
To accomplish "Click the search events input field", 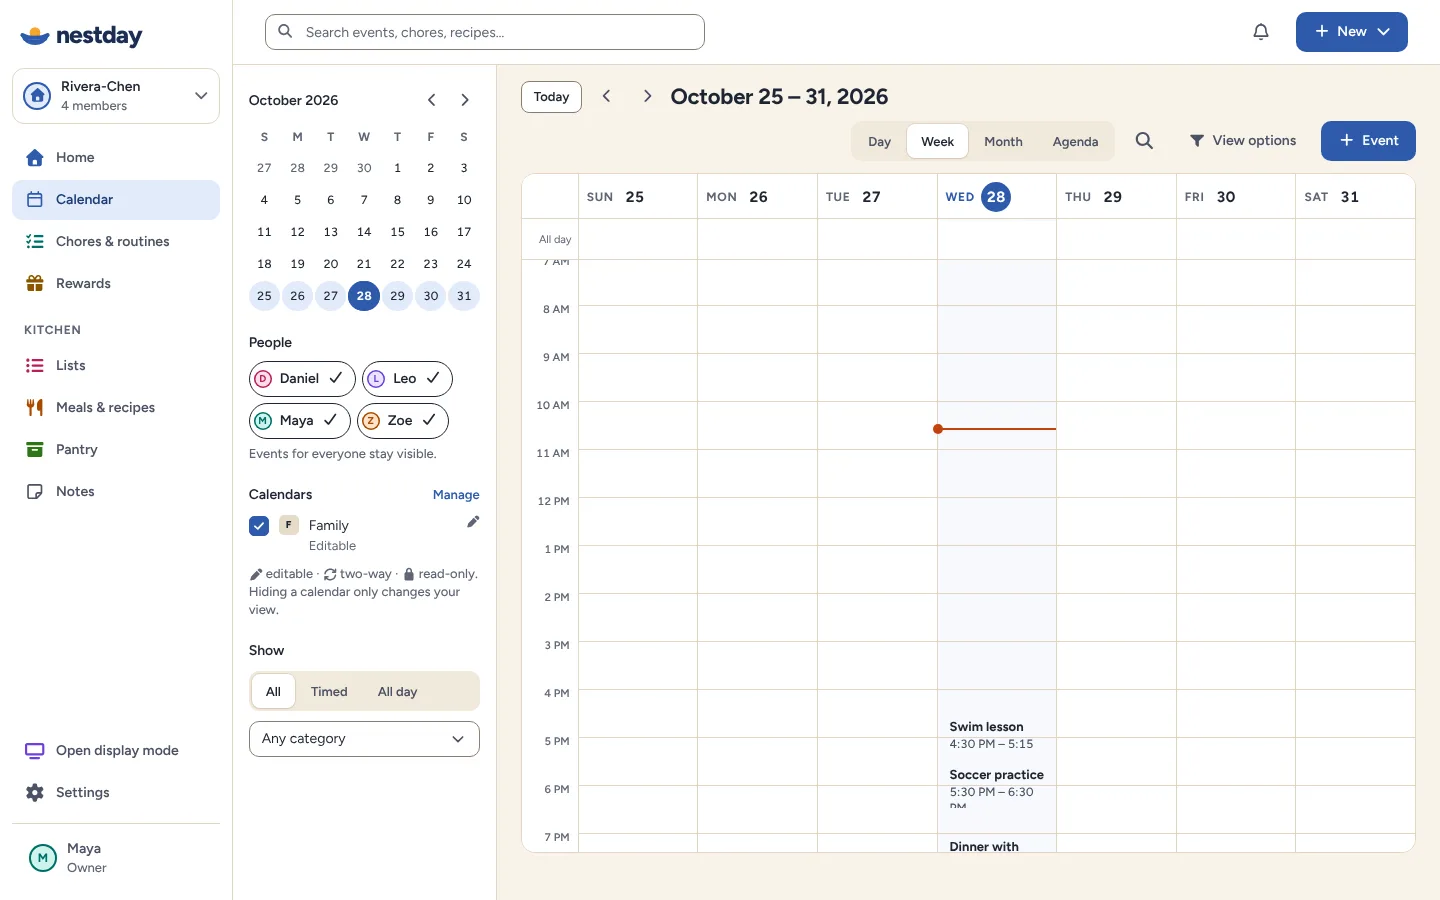I will (485, 32).
